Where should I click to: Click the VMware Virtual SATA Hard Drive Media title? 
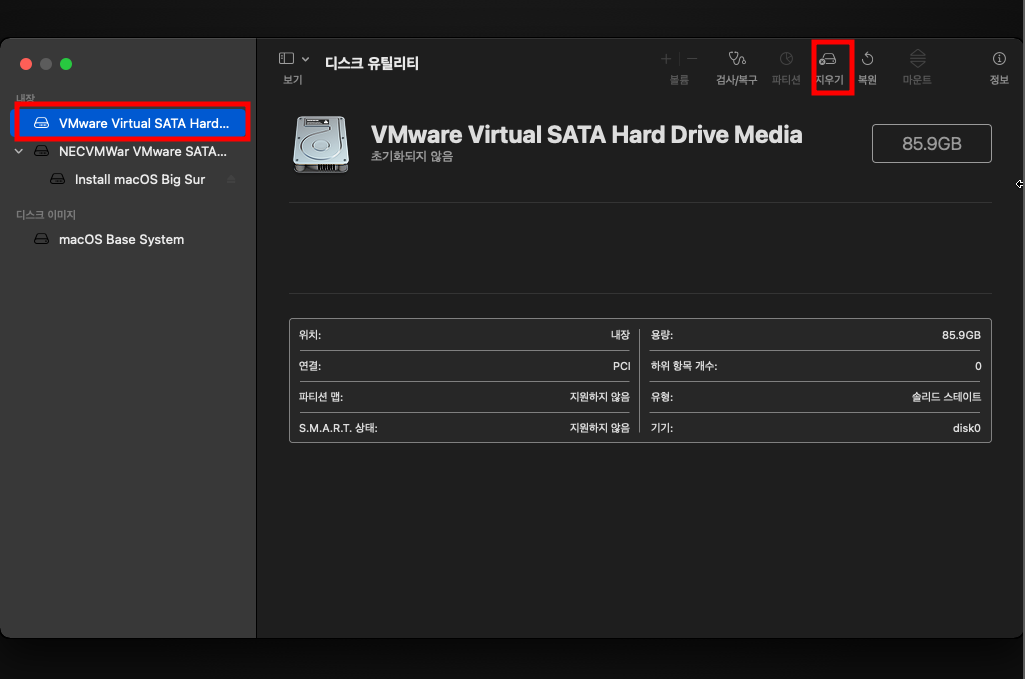point(586,135)
